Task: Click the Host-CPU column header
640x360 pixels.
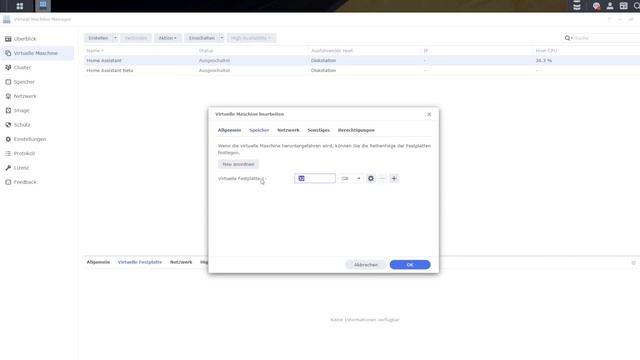Action: tap(546, 51)
